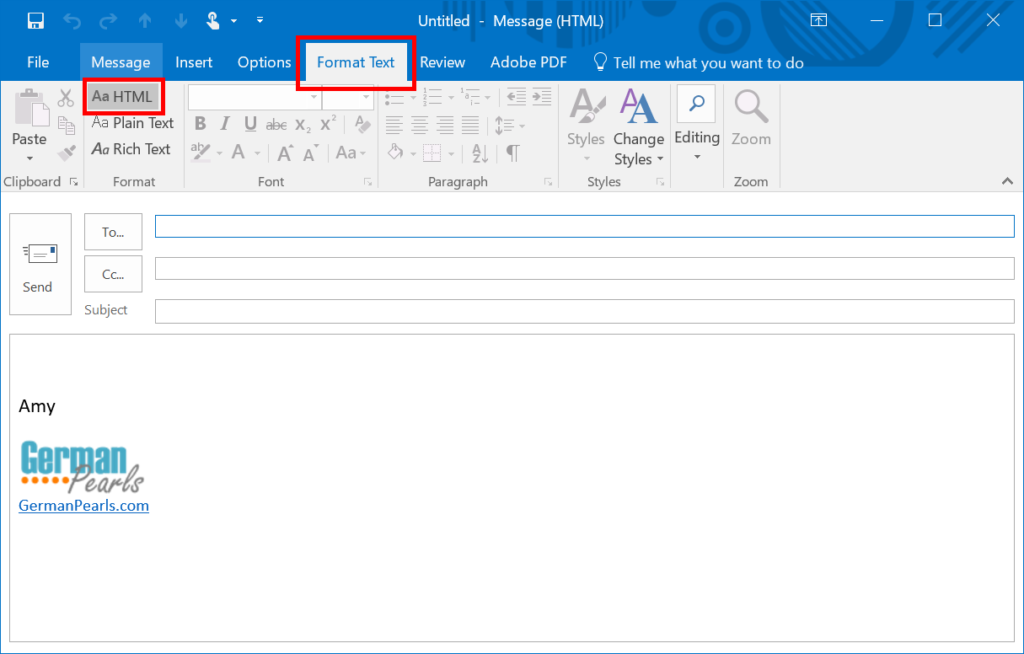The width and height of the screenshot is (1024, 654).
Task: Click the Copy icon
Action: point(66,125)
